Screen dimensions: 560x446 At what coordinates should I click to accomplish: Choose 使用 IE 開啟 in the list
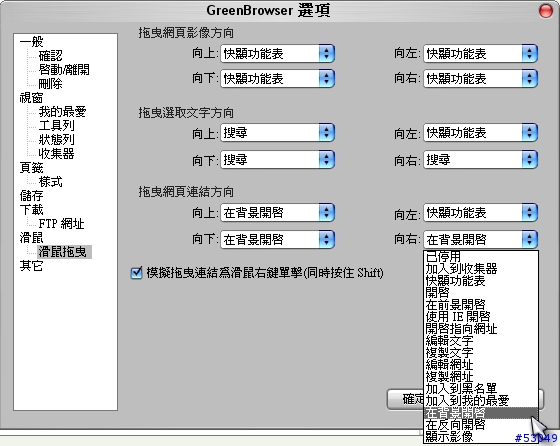point(481,317)
